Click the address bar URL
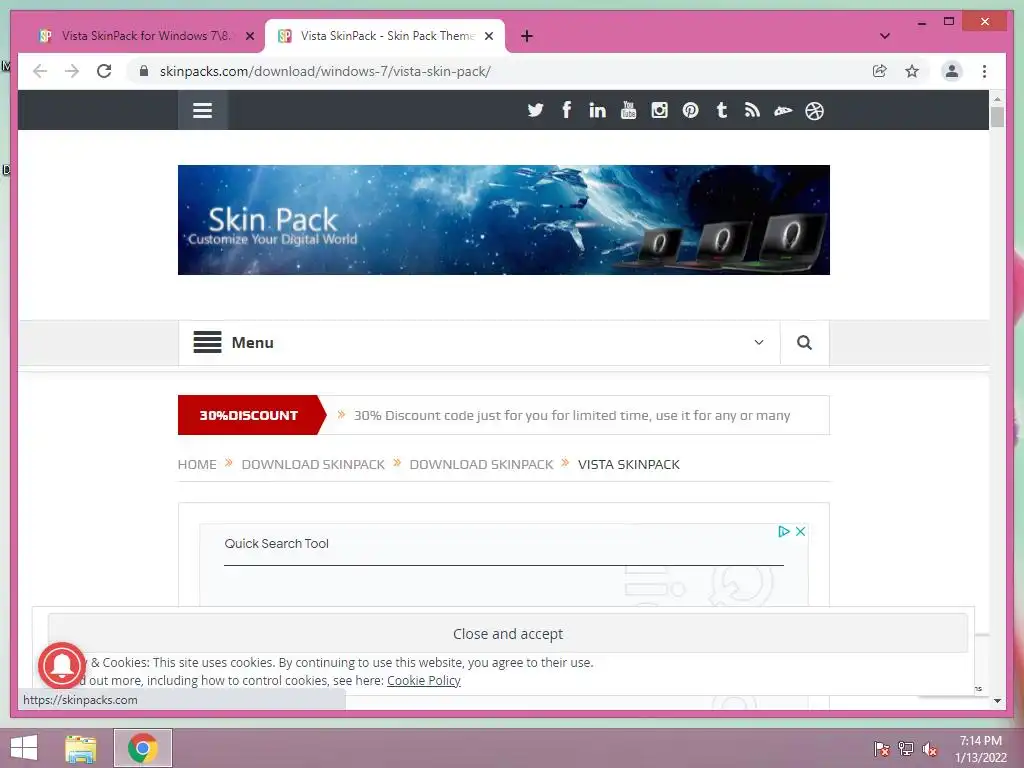 pos(325,71)
